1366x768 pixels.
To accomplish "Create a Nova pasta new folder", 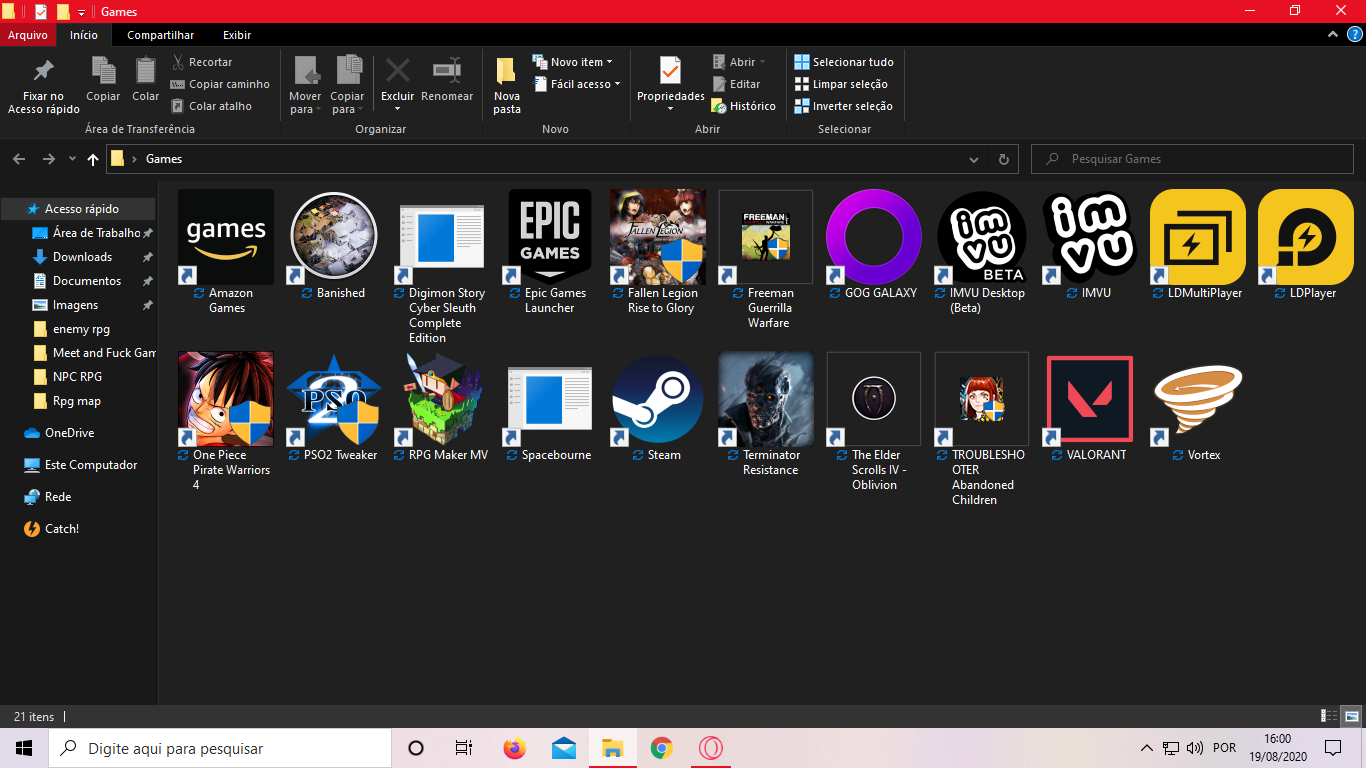I will (x=507, y=85).
